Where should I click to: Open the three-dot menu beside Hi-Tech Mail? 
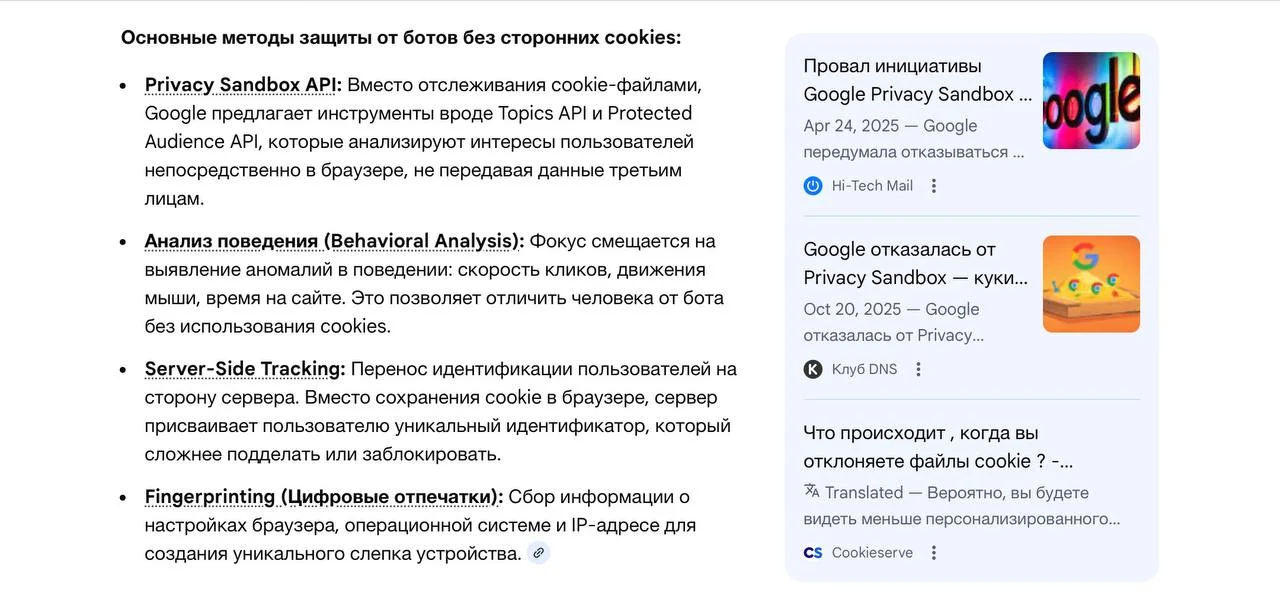[934, 186]
